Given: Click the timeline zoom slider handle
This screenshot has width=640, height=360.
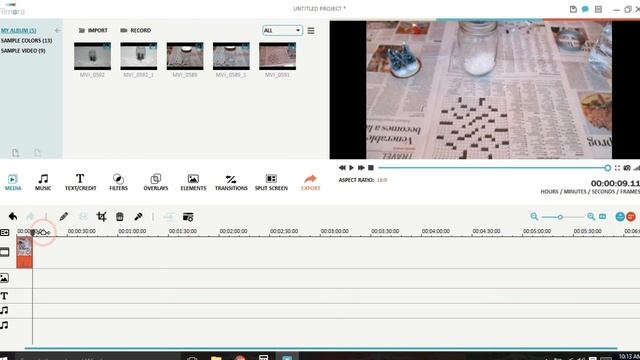Looking at the screenshot, I should point(560,217).
